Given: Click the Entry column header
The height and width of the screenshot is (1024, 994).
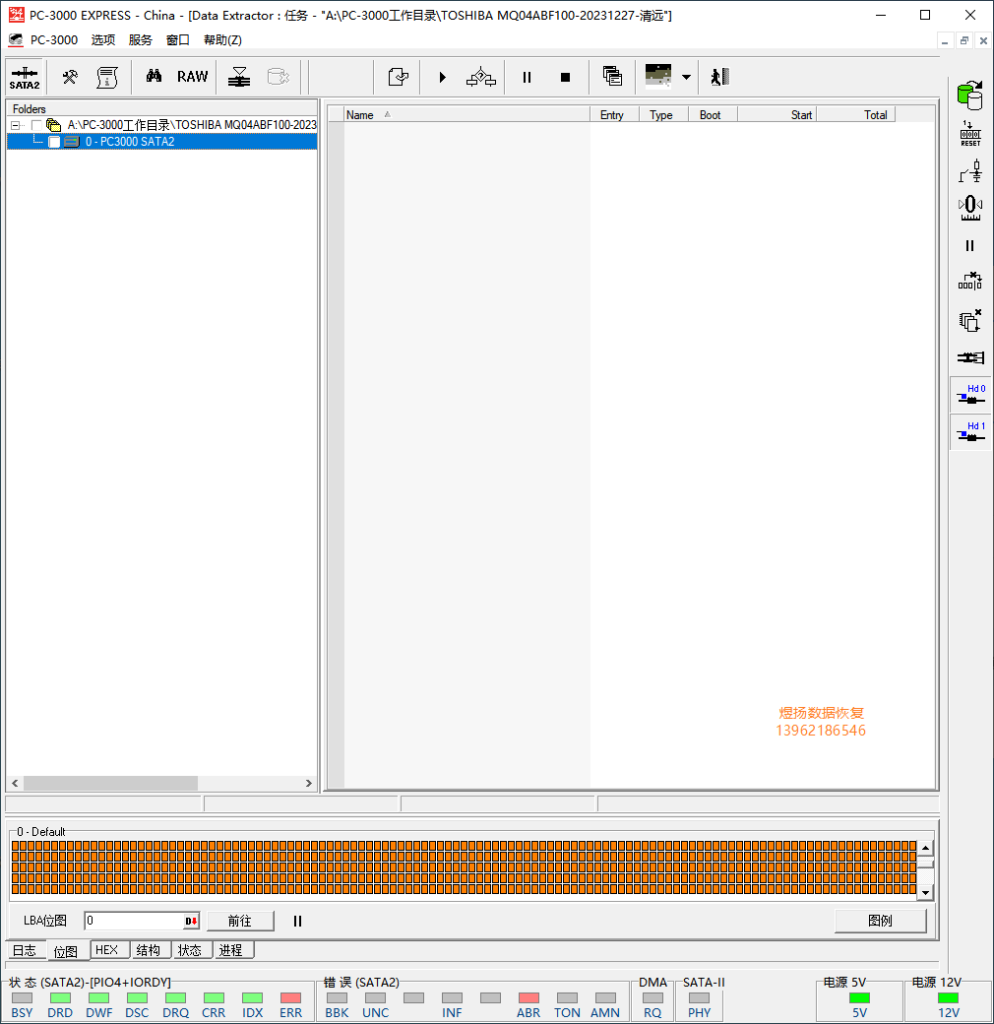Looking at the screenshot, I should click(614, 115).
